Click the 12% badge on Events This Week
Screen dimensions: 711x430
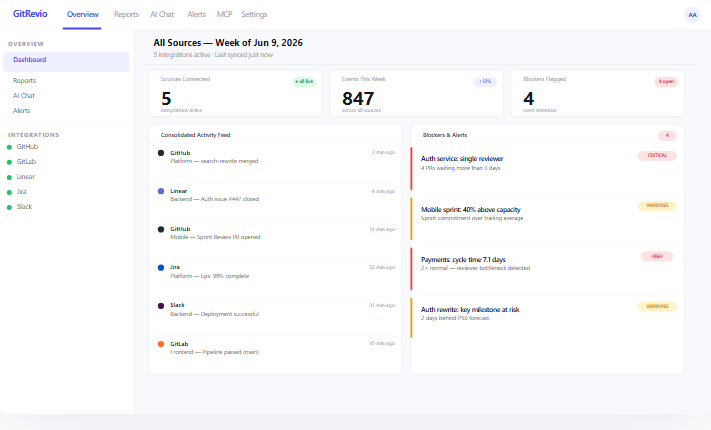click(x=485, y=82)
